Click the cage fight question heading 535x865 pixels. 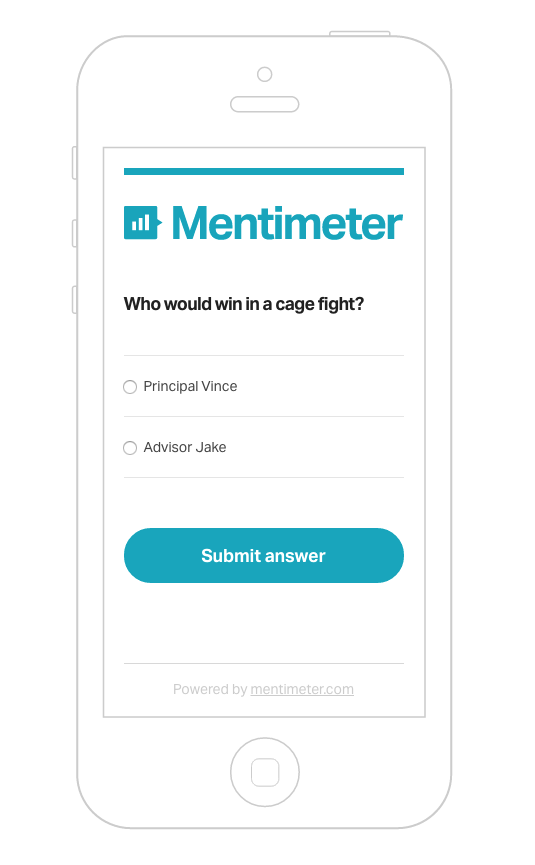[244, 304]
